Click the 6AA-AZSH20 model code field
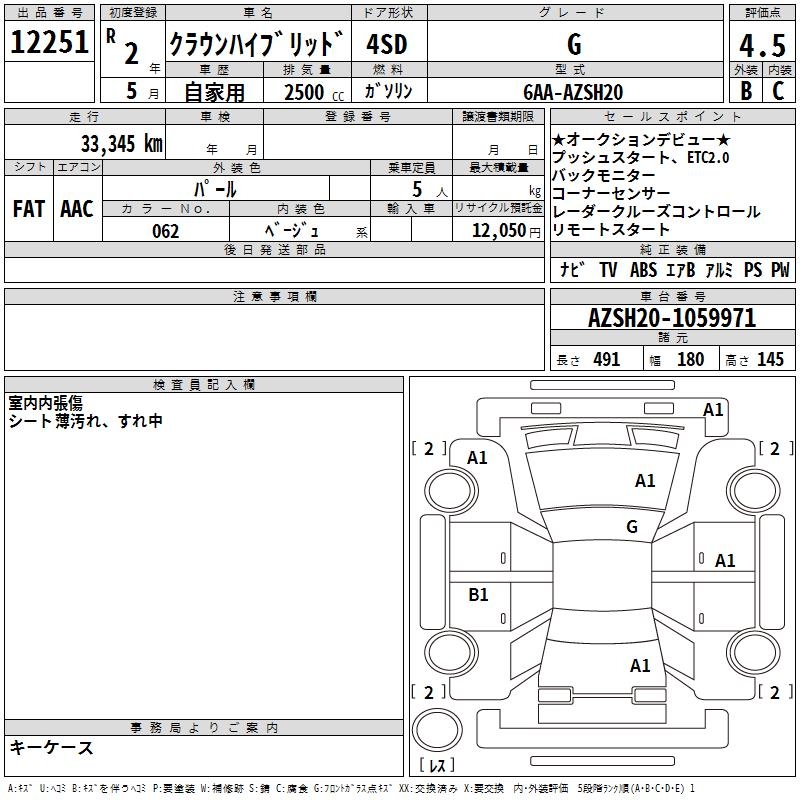Screen dimensions: 800x800 pos(573,91)
